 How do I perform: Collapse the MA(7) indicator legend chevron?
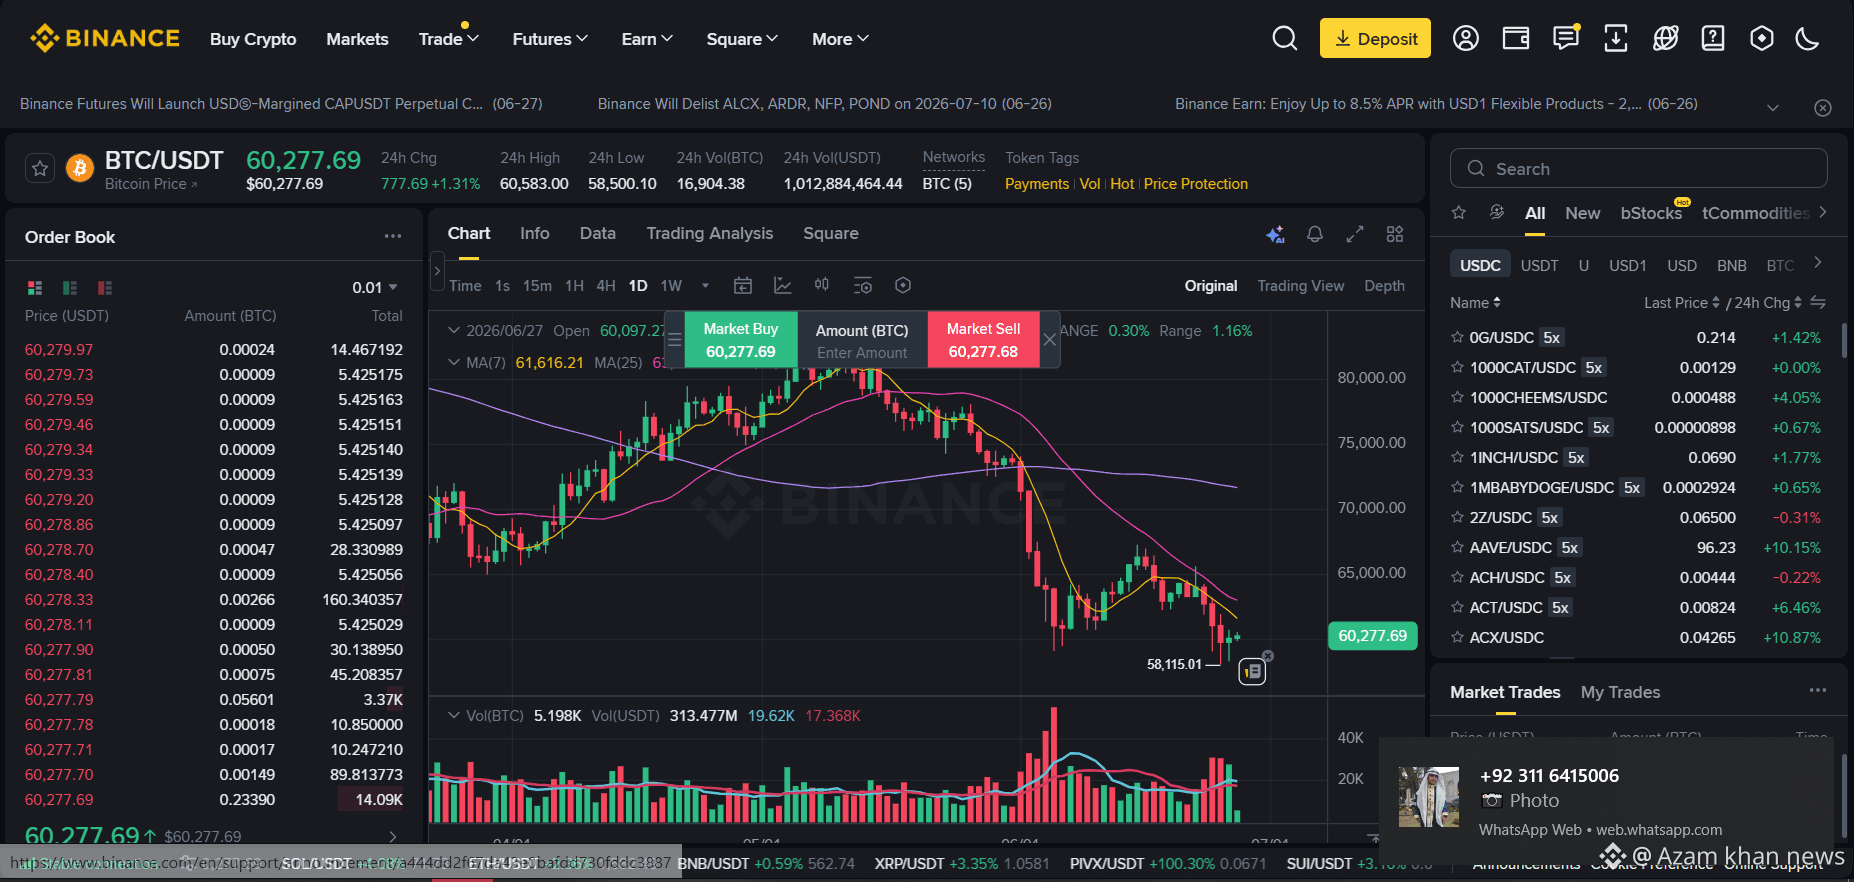tap(454, 362)
